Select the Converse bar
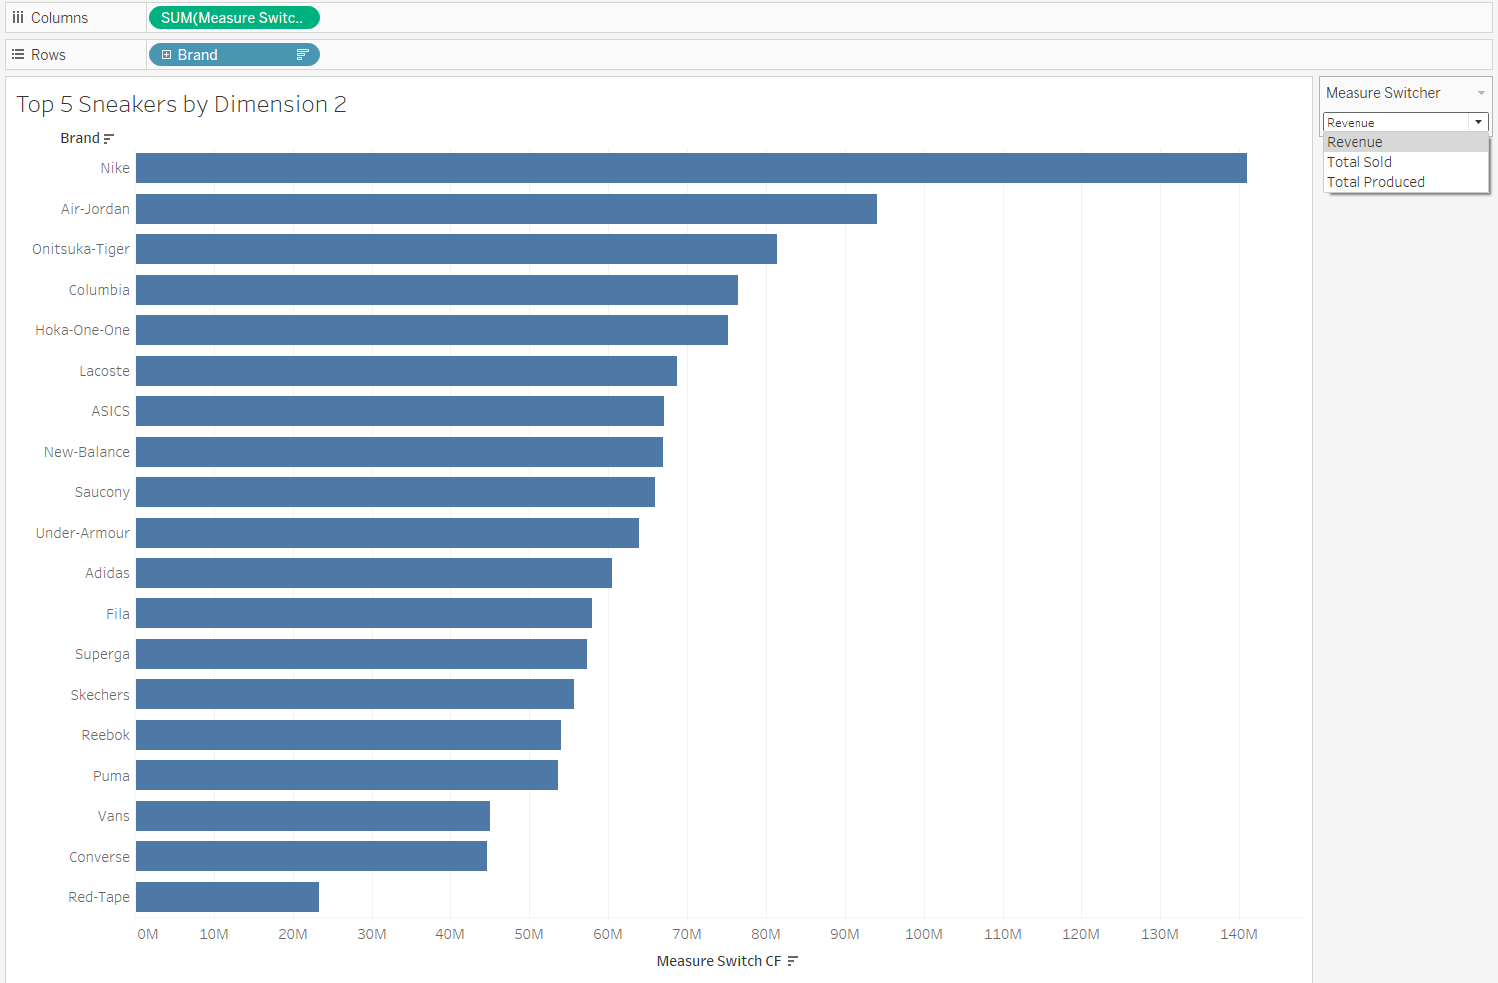The image size is (1498, 983). pyautogui.click(x=311, y=856)
